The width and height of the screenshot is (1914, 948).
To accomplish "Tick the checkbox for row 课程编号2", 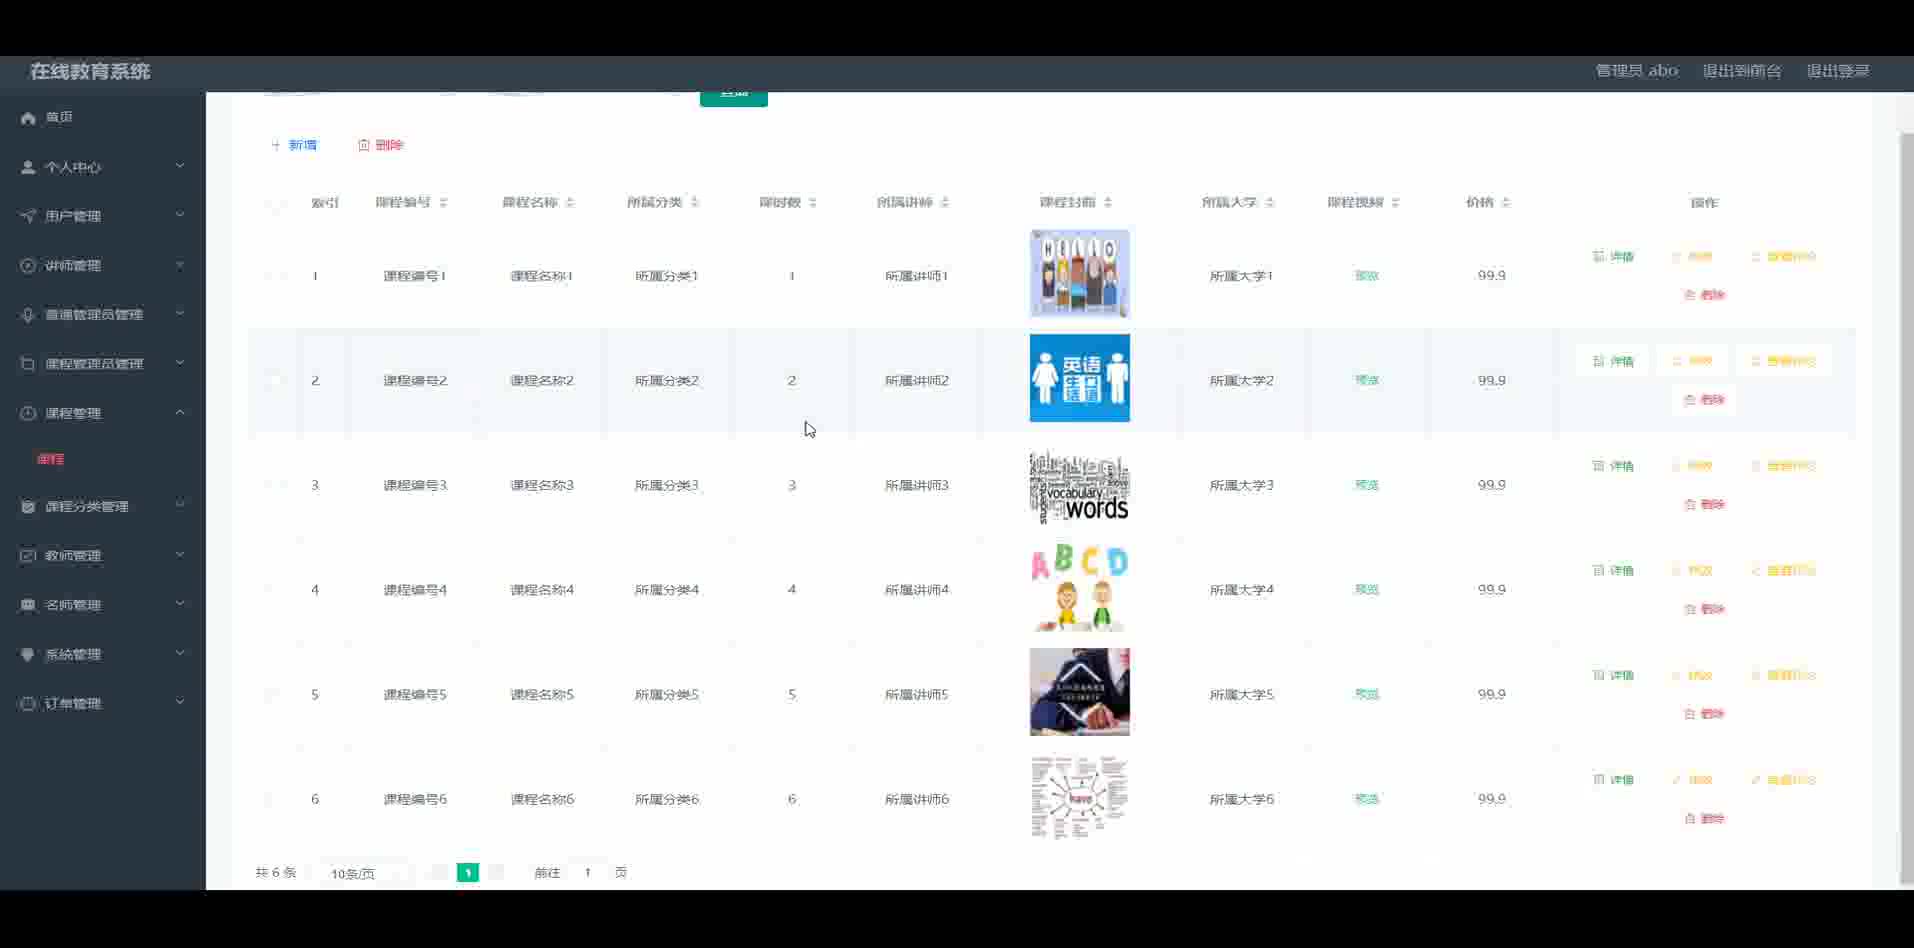I will point(273,381).
